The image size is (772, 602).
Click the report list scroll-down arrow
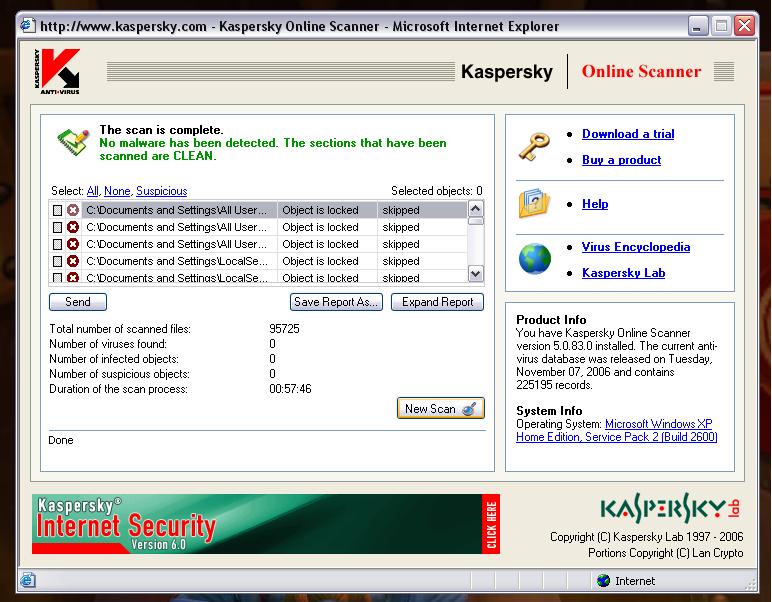coord(476,274)
